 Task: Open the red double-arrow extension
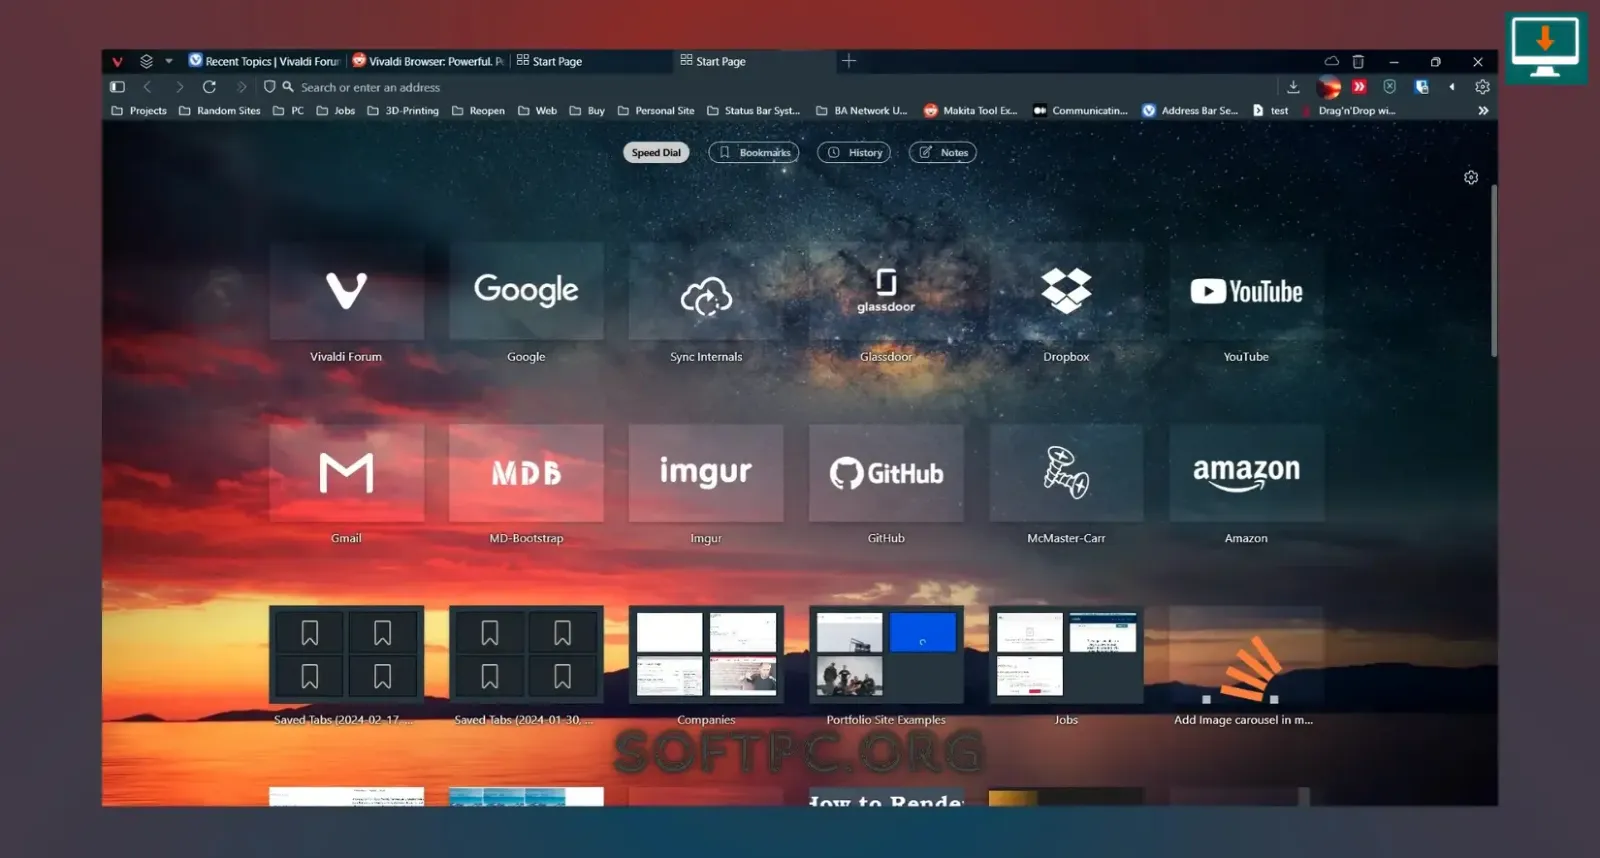tap(1359, 87)
